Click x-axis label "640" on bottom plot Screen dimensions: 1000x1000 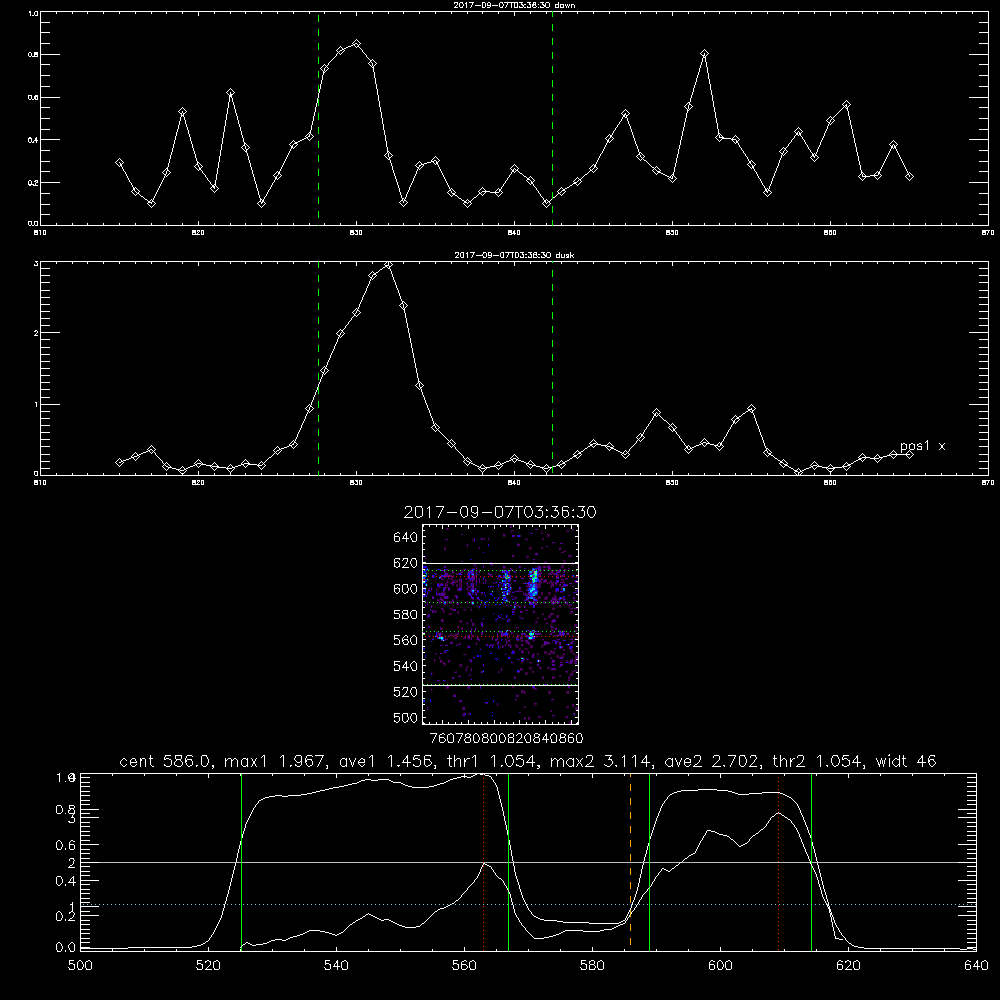coord(976,966)
